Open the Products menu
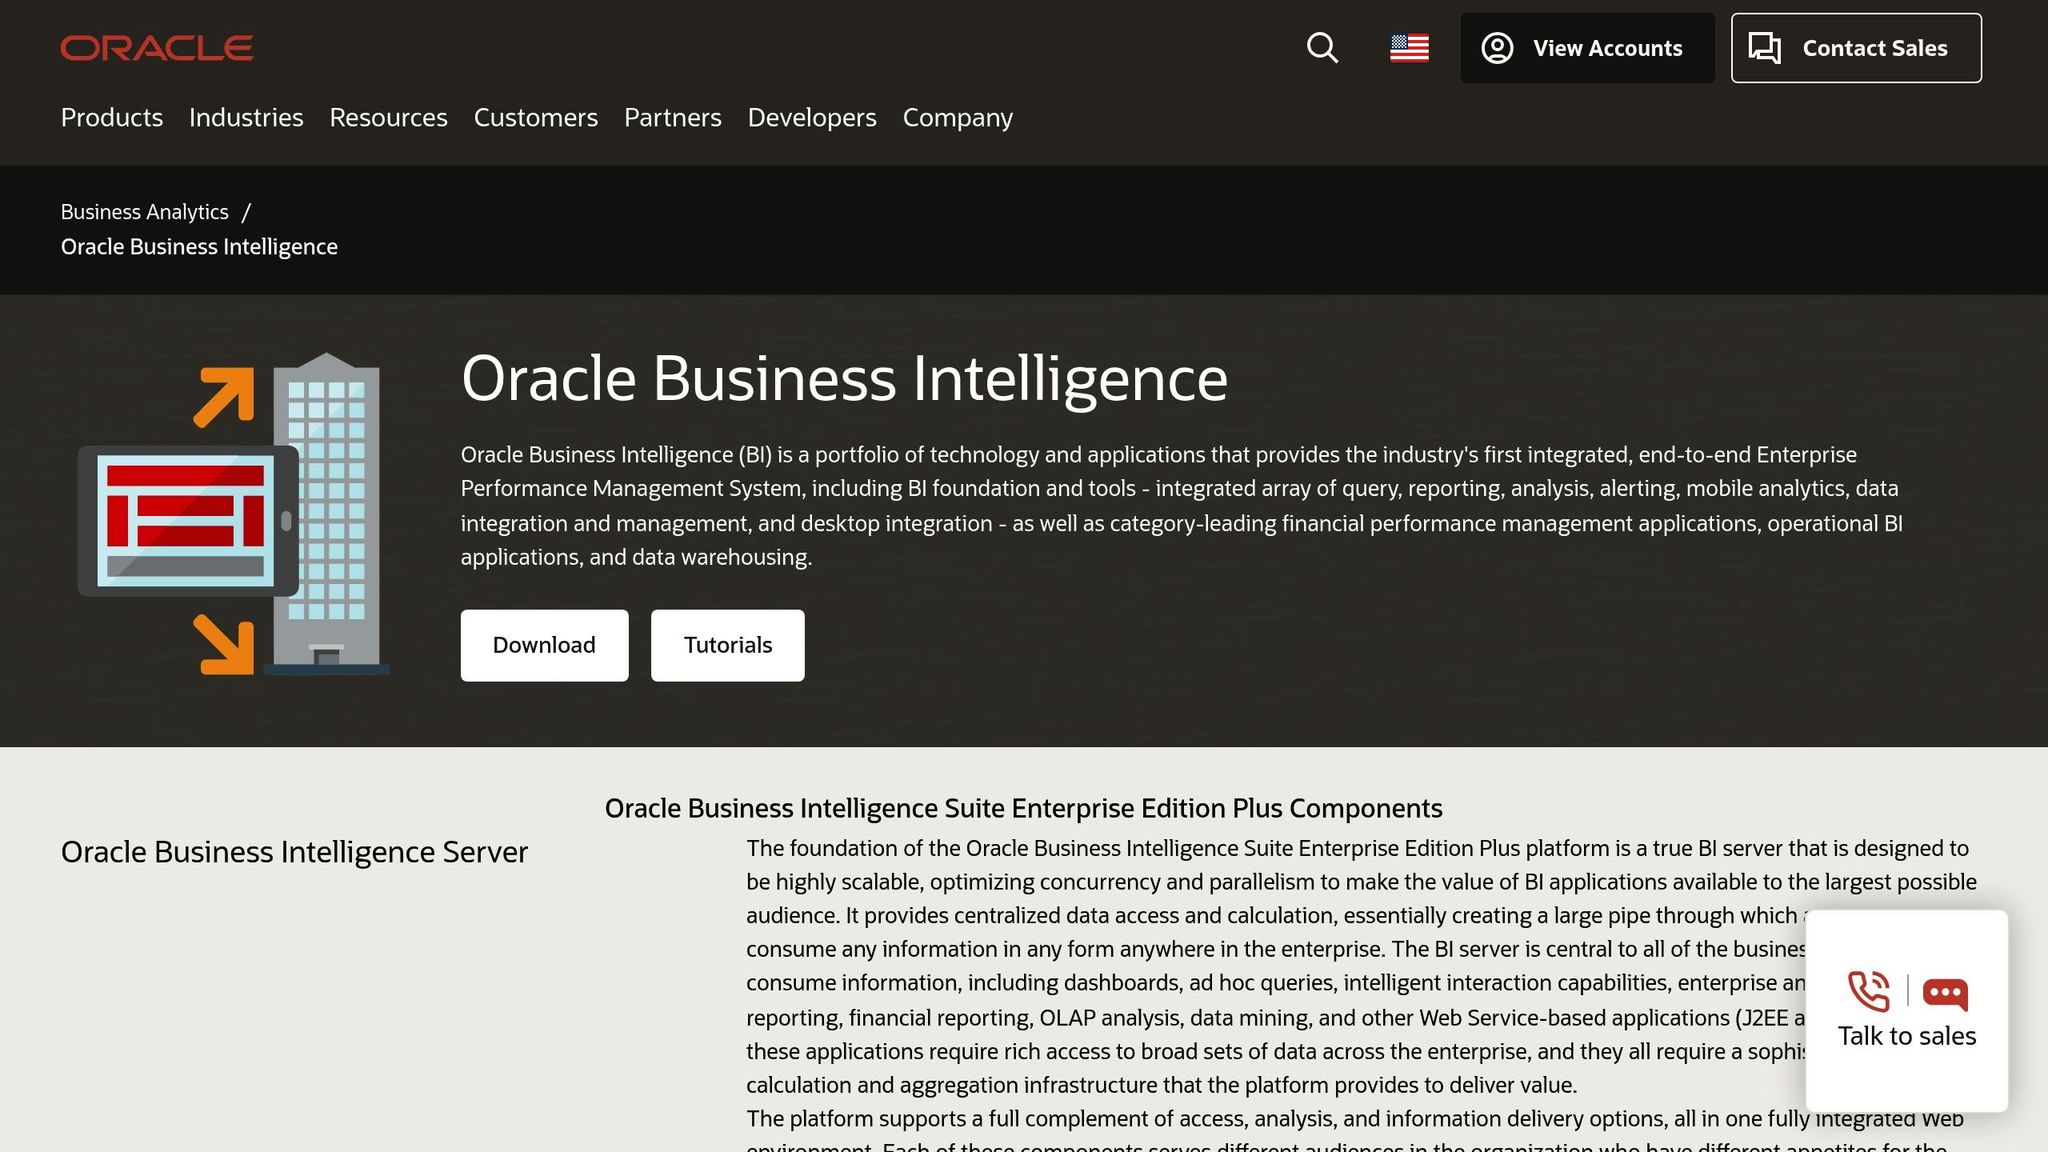Screen dimensions: 2048x1152 [112, 117]
